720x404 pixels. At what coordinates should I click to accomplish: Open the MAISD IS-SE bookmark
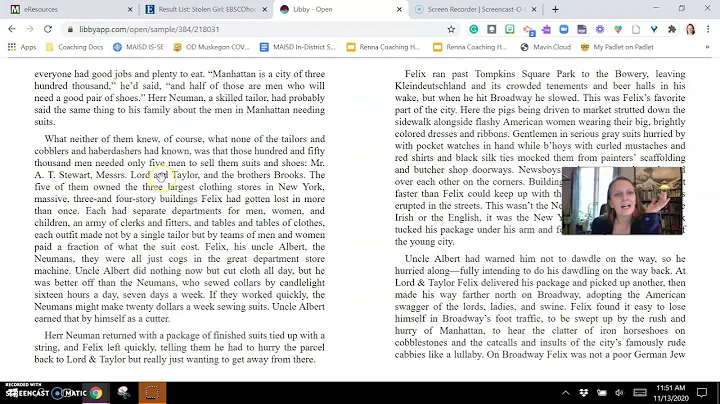pyautogui.click(x=138, y=47)
